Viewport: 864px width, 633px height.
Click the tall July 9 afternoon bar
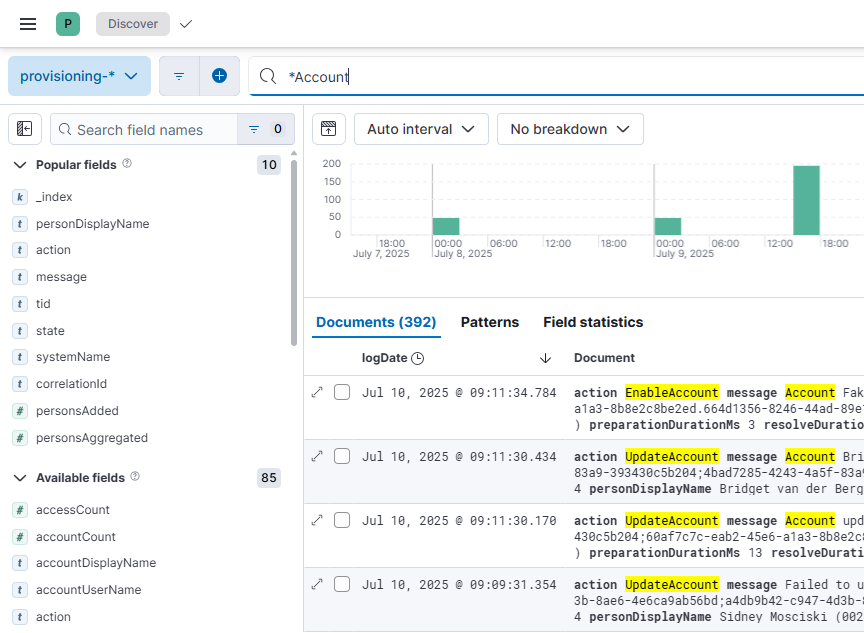[x=806, y=200]
